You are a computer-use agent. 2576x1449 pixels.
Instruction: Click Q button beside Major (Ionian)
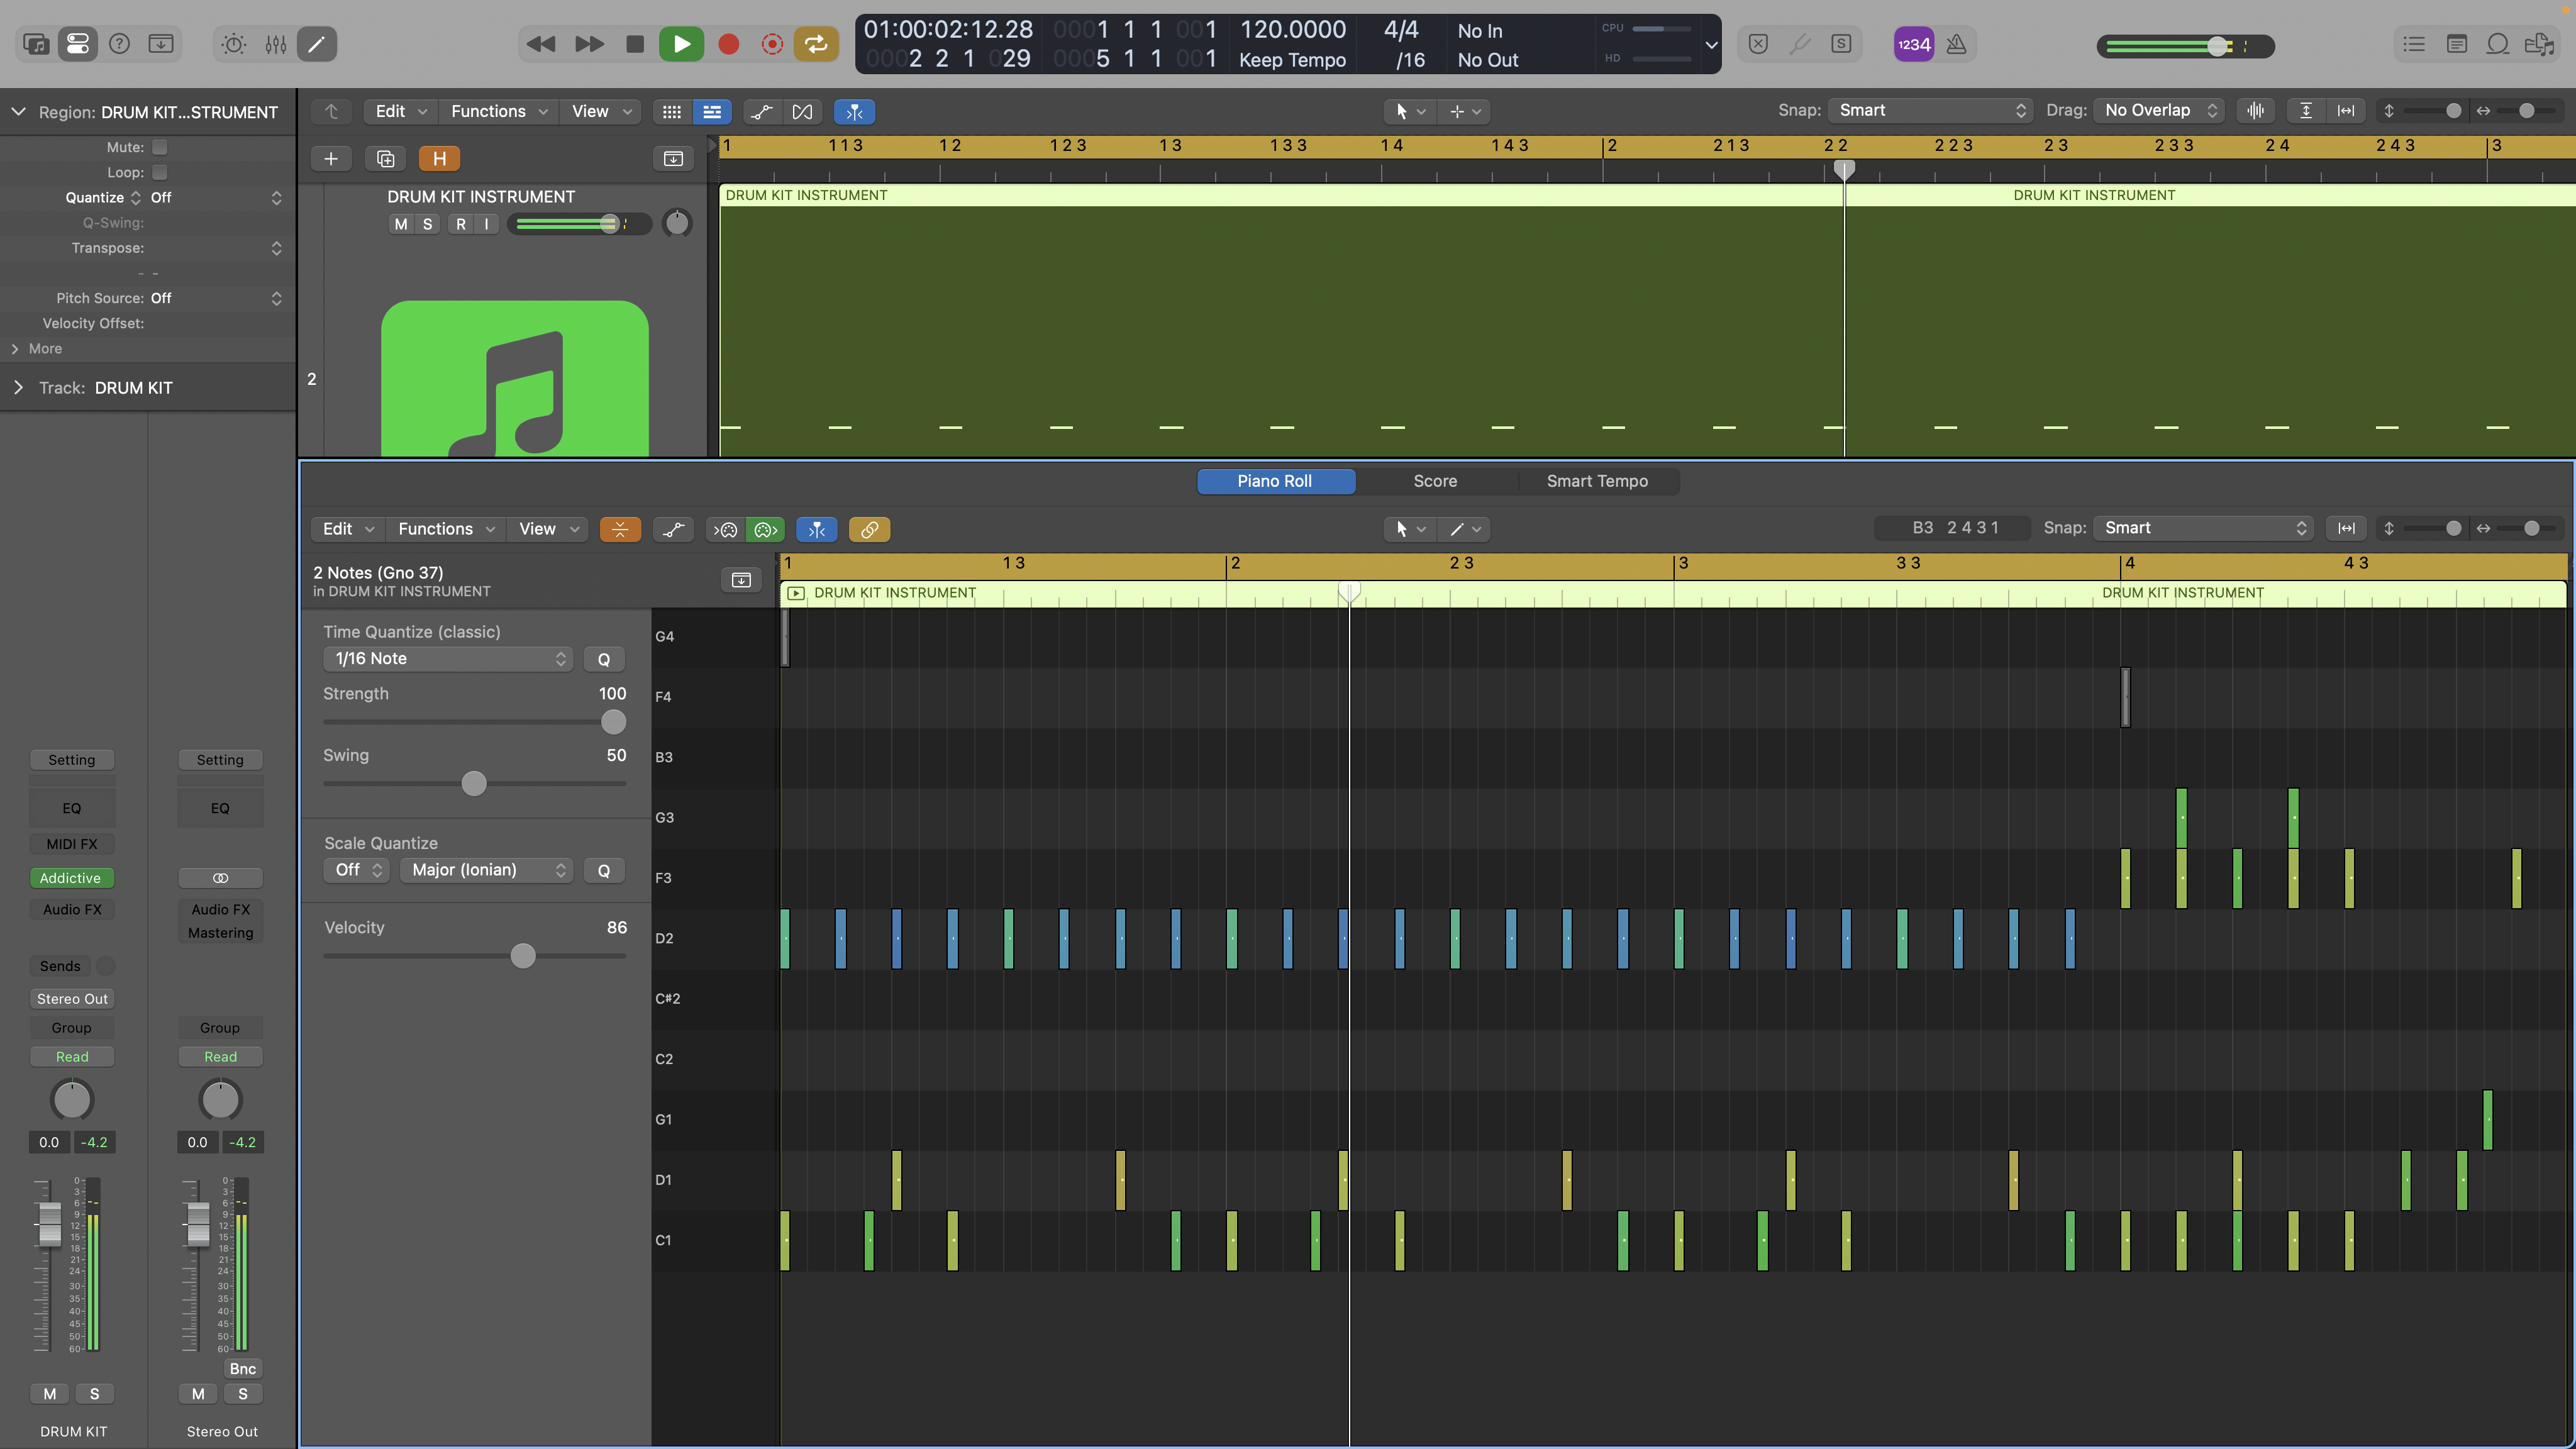click(x=603, y=870)
